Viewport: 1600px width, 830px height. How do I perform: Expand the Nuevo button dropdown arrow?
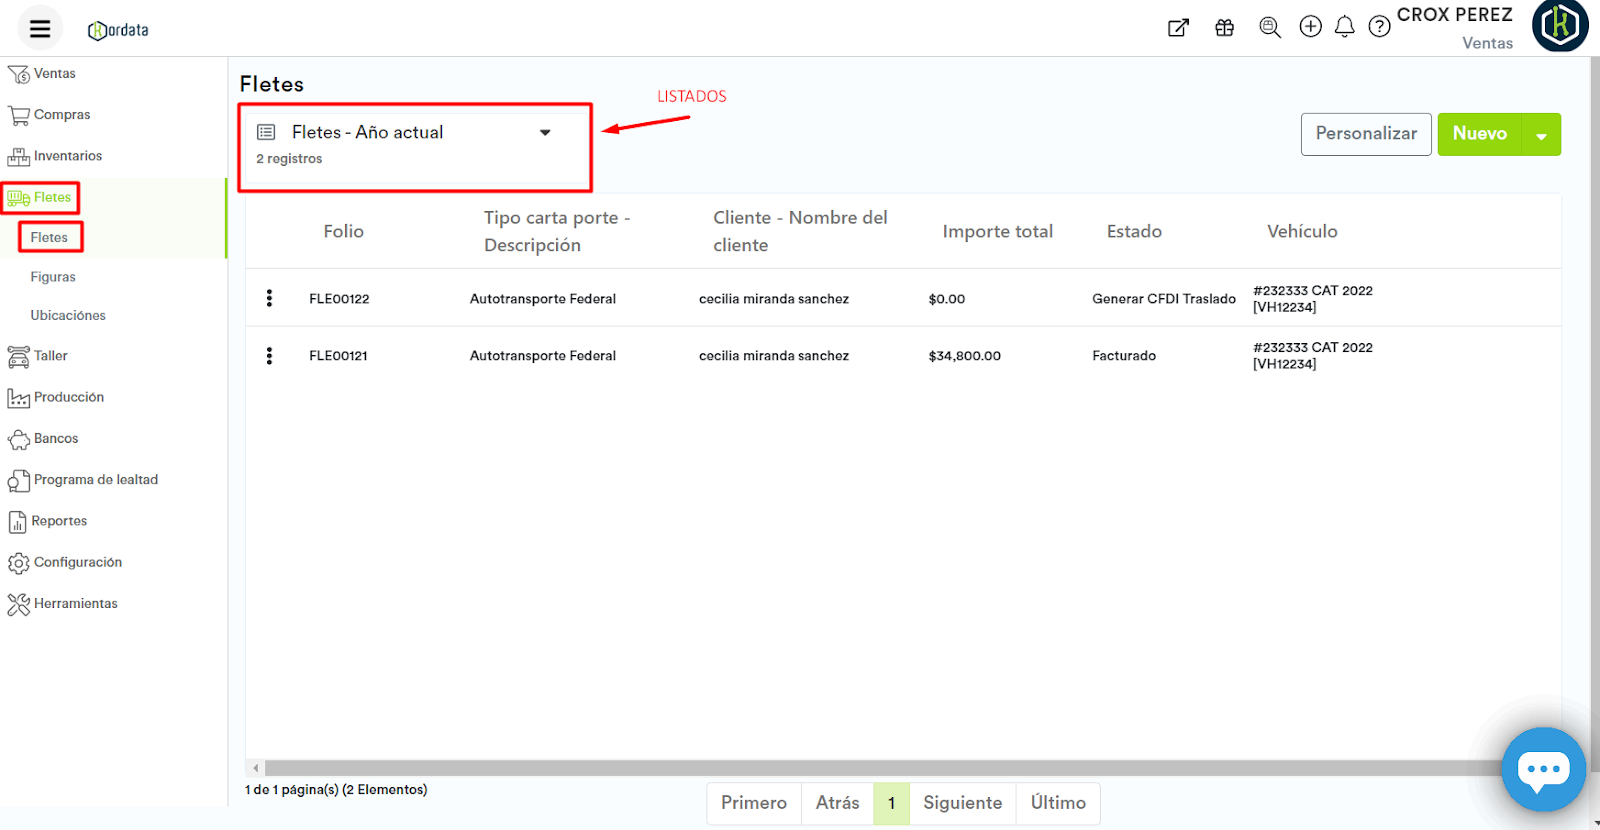[1541, 135]
